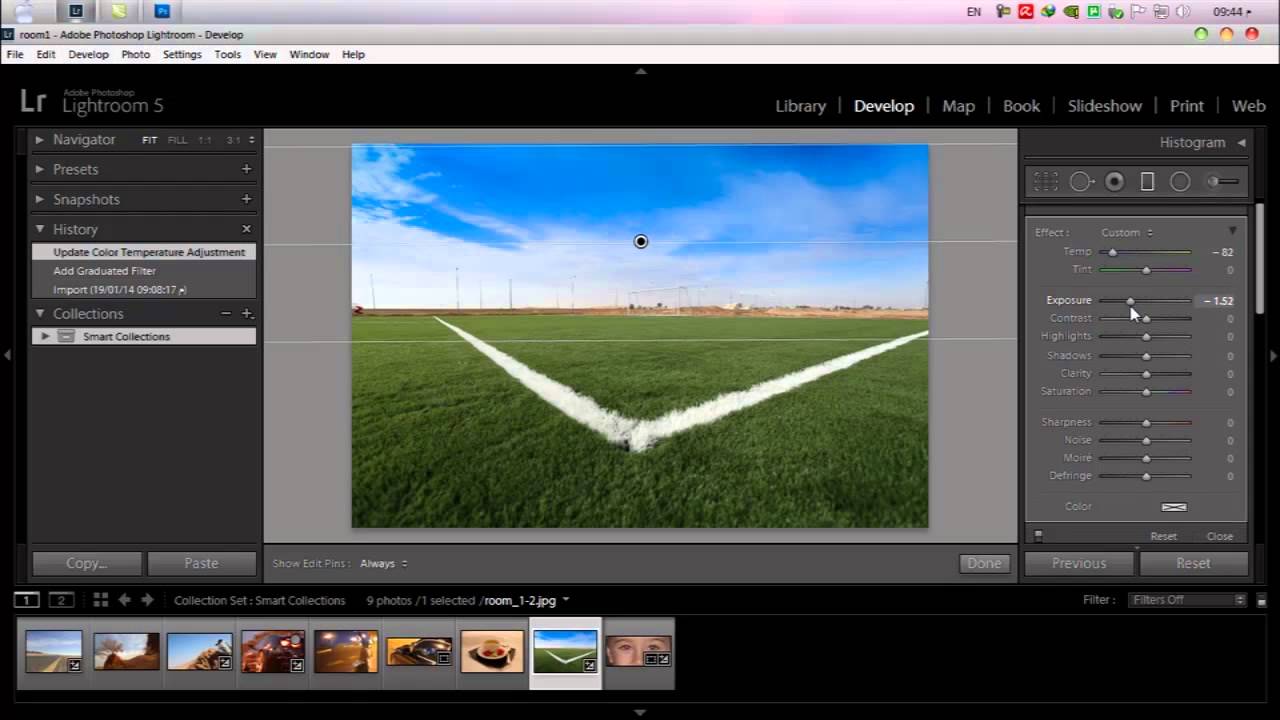Expand the Snapshots panel
Screen dimensions: 1280x720
[x=40, y=199]
